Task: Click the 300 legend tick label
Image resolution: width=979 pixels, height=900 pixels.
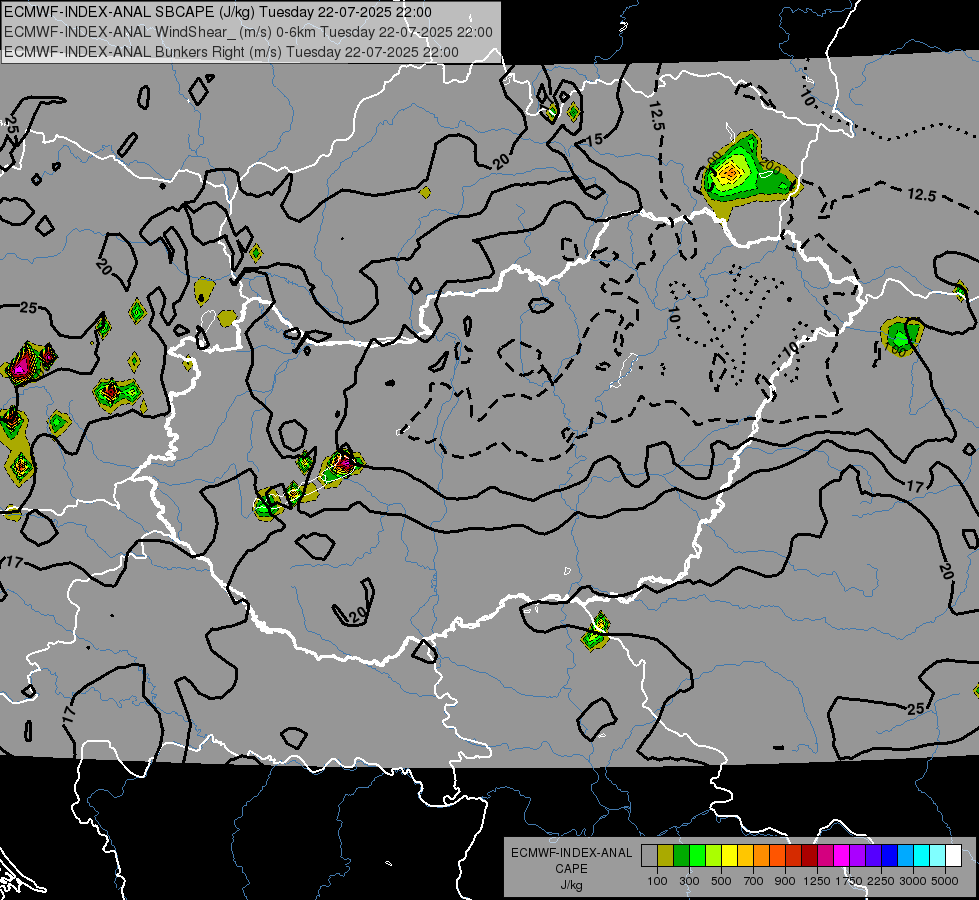Action: [689, 881]
